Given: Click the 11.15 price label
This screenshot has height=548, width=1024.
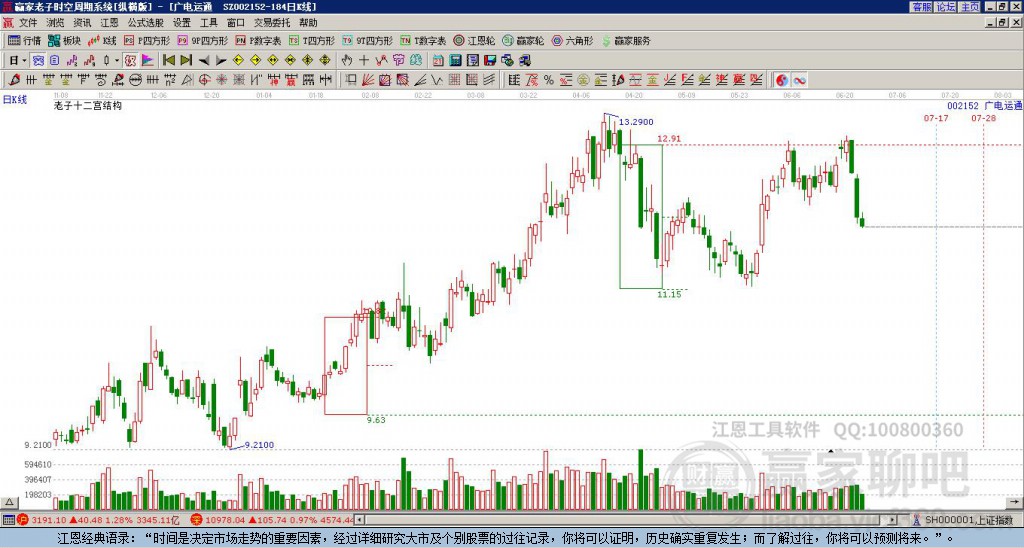Looking at the screenshot, I should coord(669,295).
